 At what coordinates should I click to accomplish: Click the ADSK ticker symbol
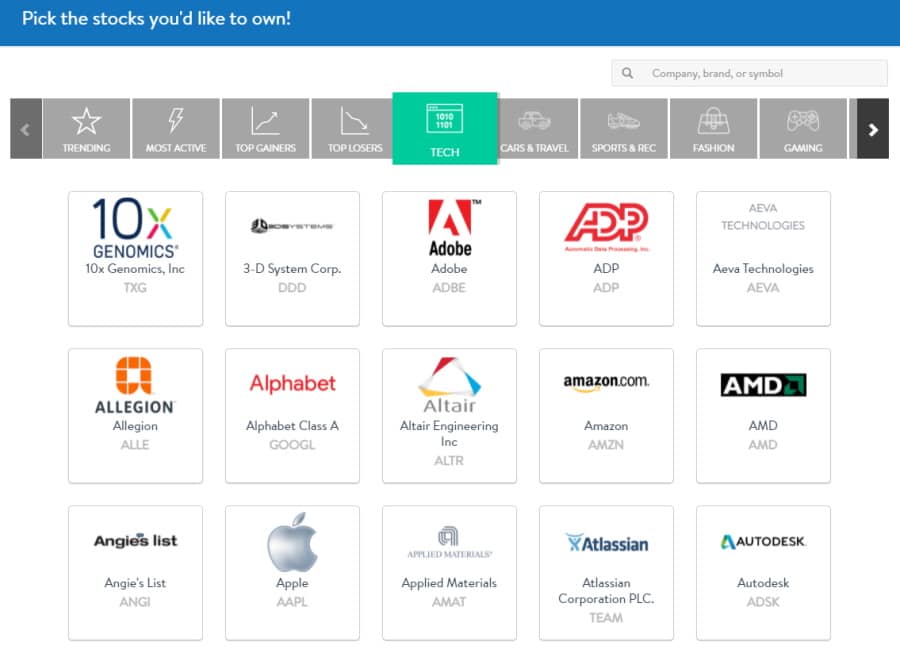(763, 602)
